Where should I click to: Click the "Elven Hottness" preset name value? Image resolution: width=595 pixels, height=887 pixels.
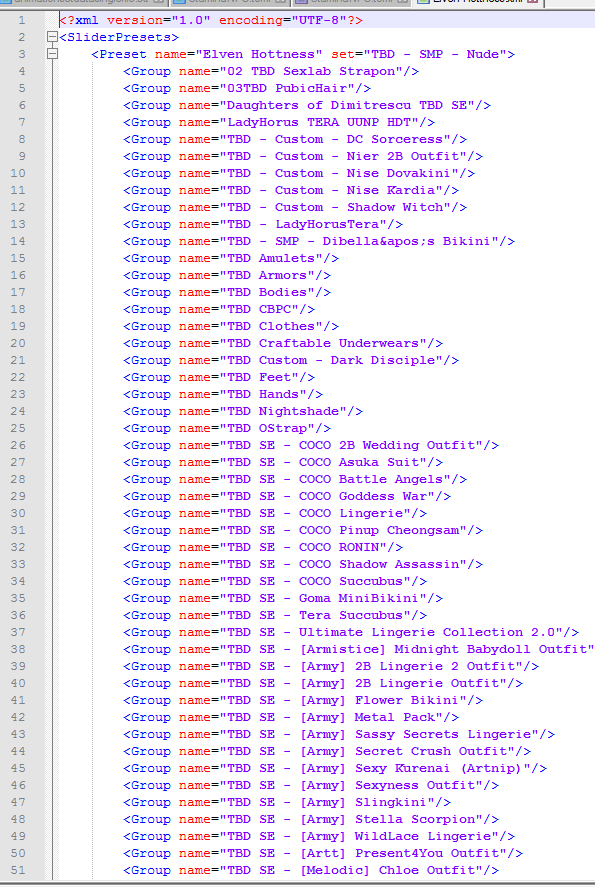pyautogui.click(x=259, y=54)
